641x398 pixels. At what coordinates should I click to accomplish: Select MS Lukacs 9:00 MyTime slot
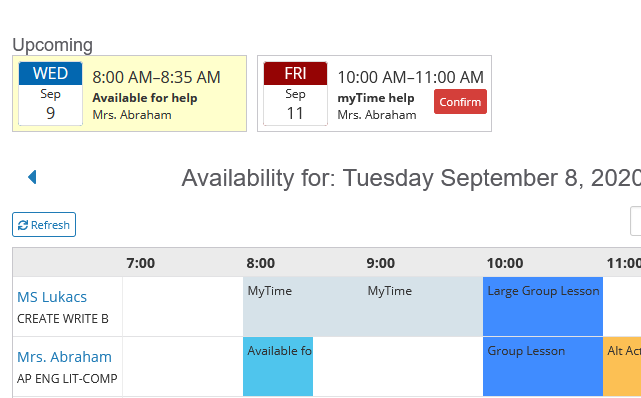pyautogui.click(x=423, y=306)
